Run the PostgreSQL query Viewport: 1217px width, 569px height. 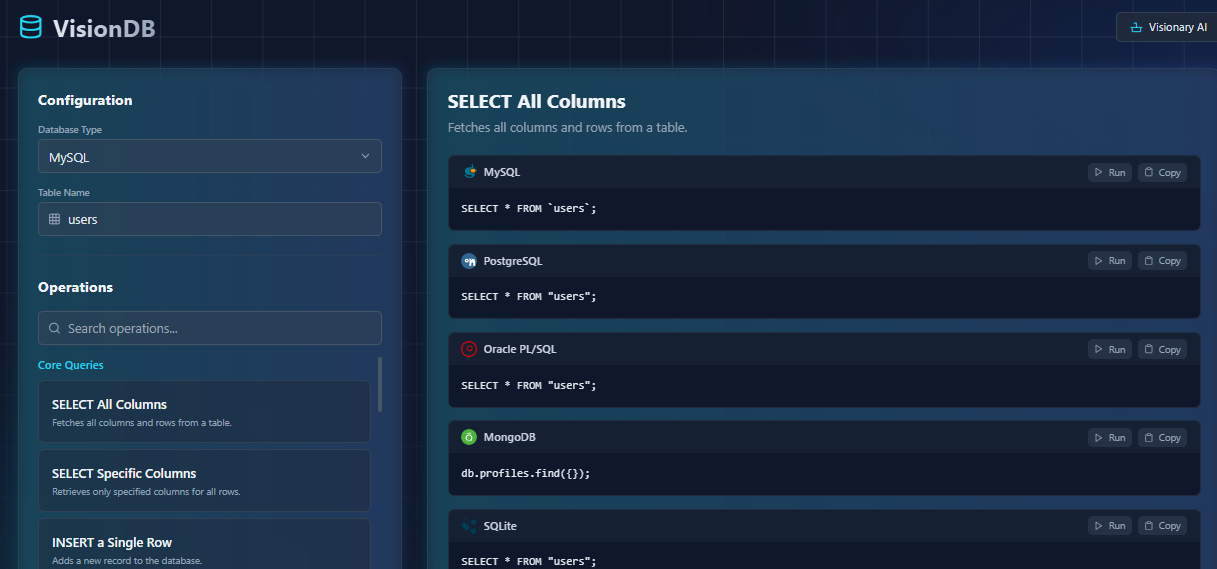[1110, 260]
